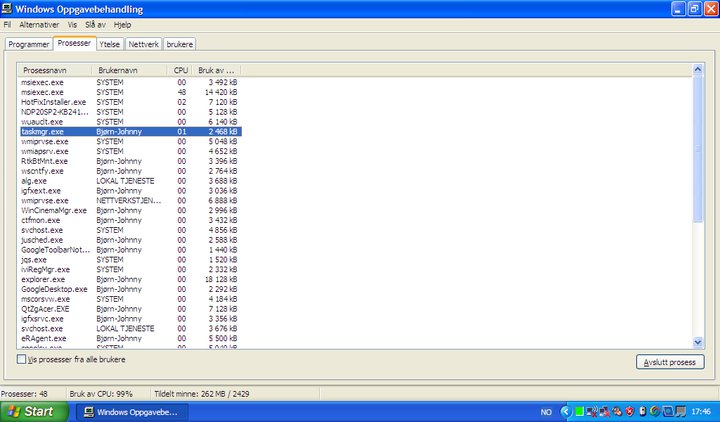This screenshot has height=422, width=720.
Task: Select wmiprvse.exe run by NETTVERKSTJEN...
Action: 130,201
